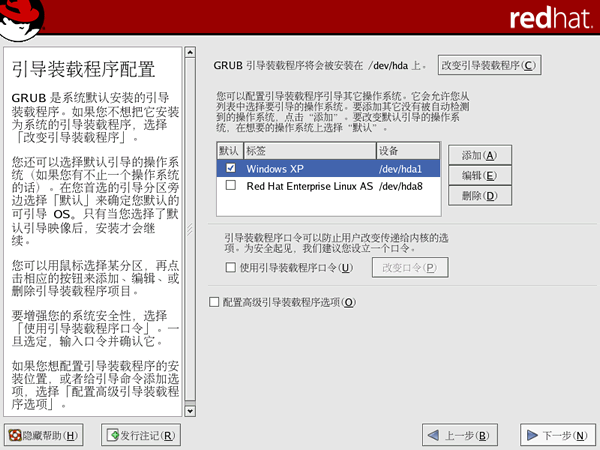This screenshot has height=450, width=600.
Task: Click the 添加(A) add button
Action: [x=480, y=155]
